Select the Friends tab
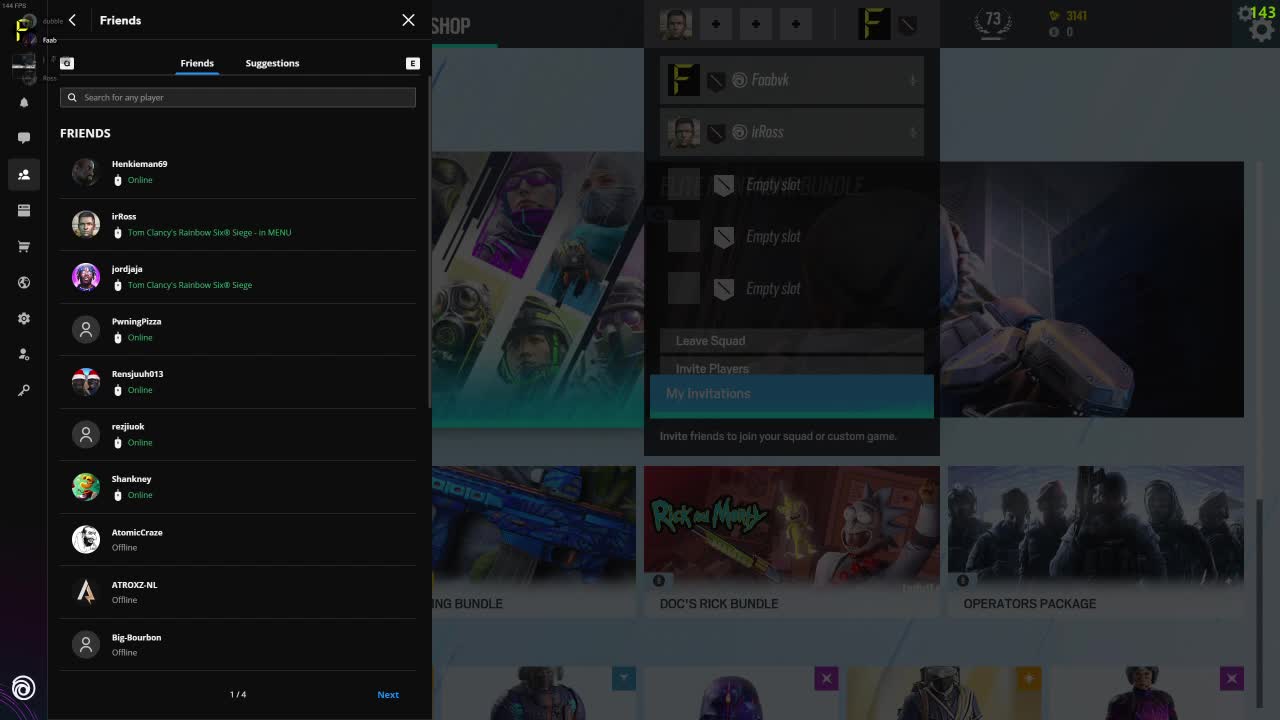Screen dimensions: 1280x720 click(197, 63)
